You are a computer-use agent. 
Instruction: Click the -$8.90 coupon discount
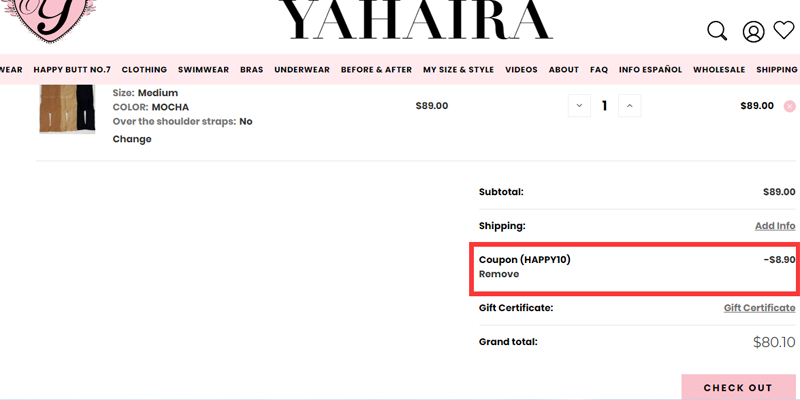780,259
